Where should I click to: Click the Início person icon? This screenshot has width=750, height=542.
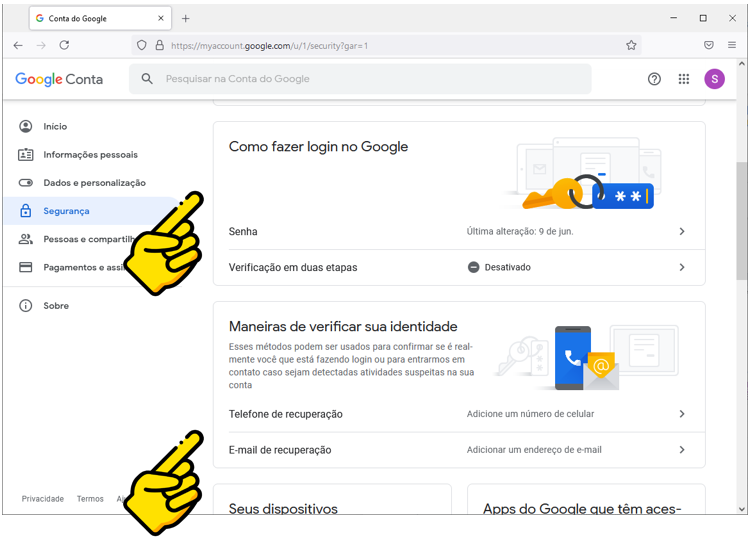pyautogui.click(x=25, y=126)
